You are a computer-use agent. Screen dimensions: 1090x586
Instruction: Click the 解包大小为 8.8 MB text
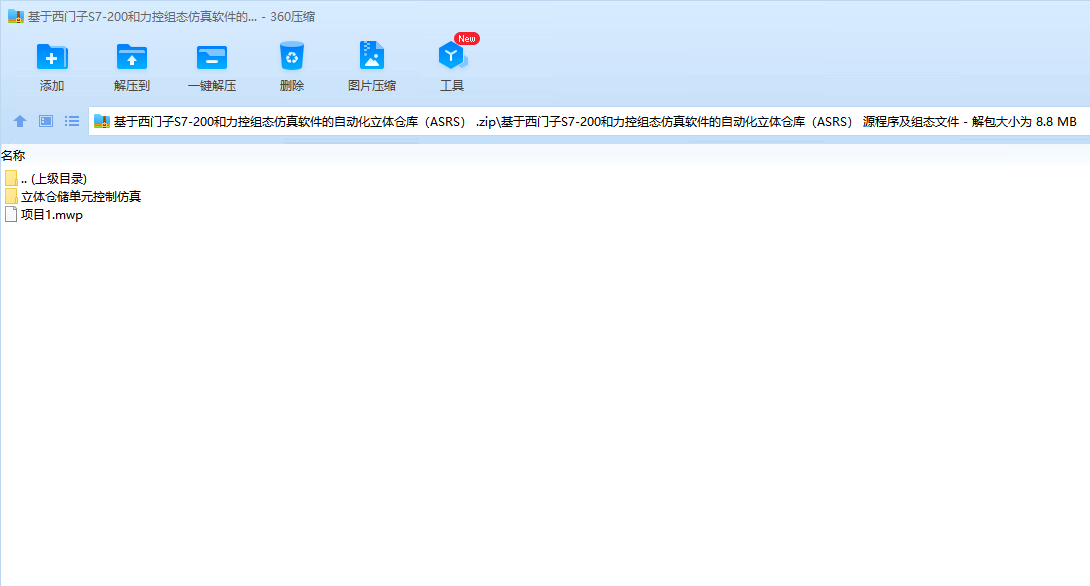[x=1024, y=122]
